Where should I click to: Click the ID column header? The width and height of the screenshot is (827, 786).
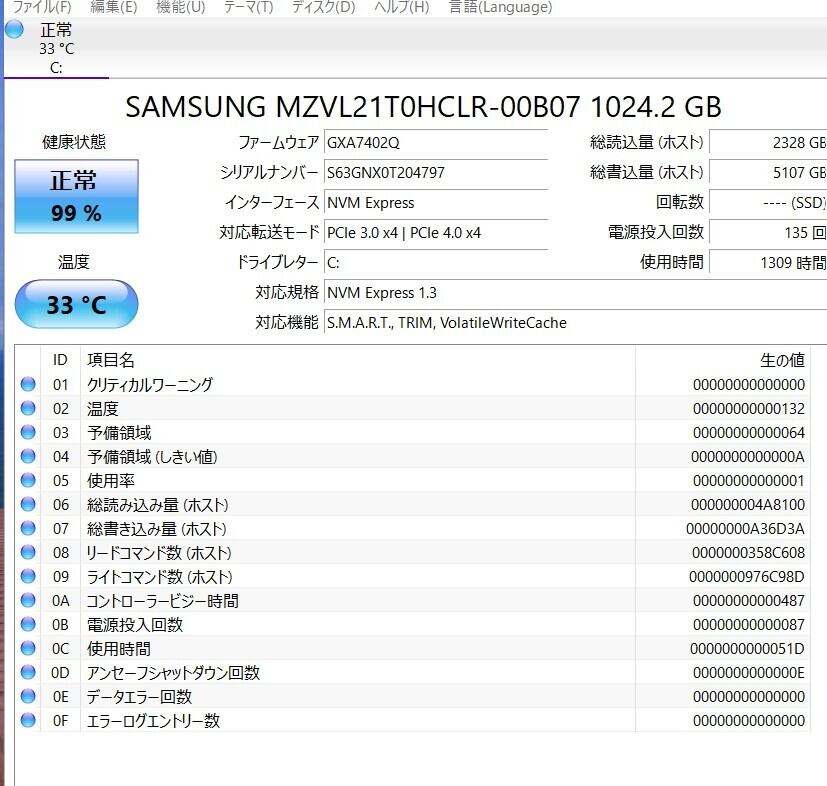tap(60, 360)
